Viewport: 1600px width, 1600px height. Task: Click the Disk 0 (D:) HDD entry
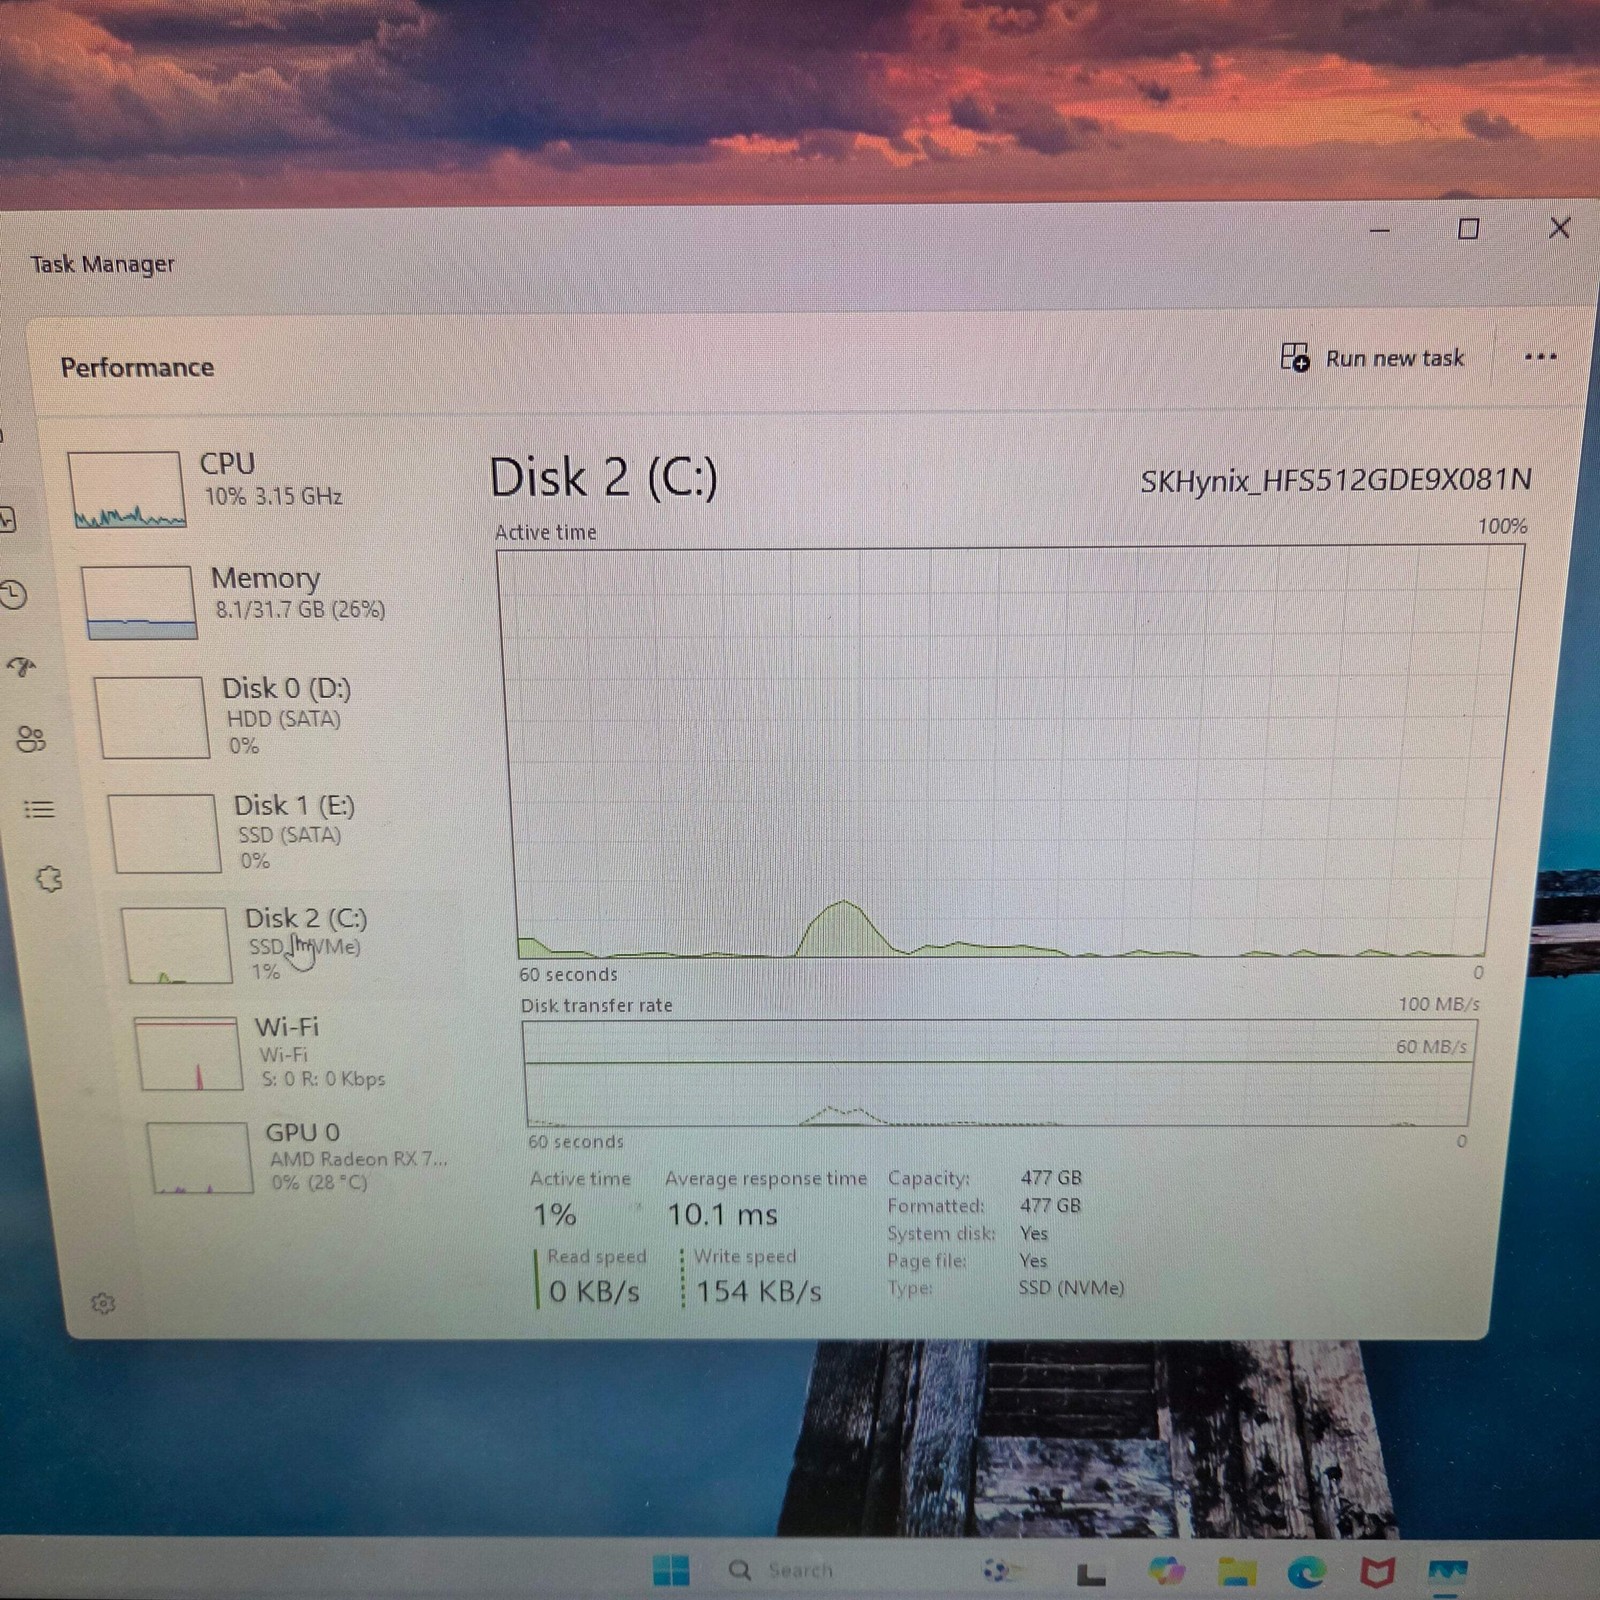[286, 716]
